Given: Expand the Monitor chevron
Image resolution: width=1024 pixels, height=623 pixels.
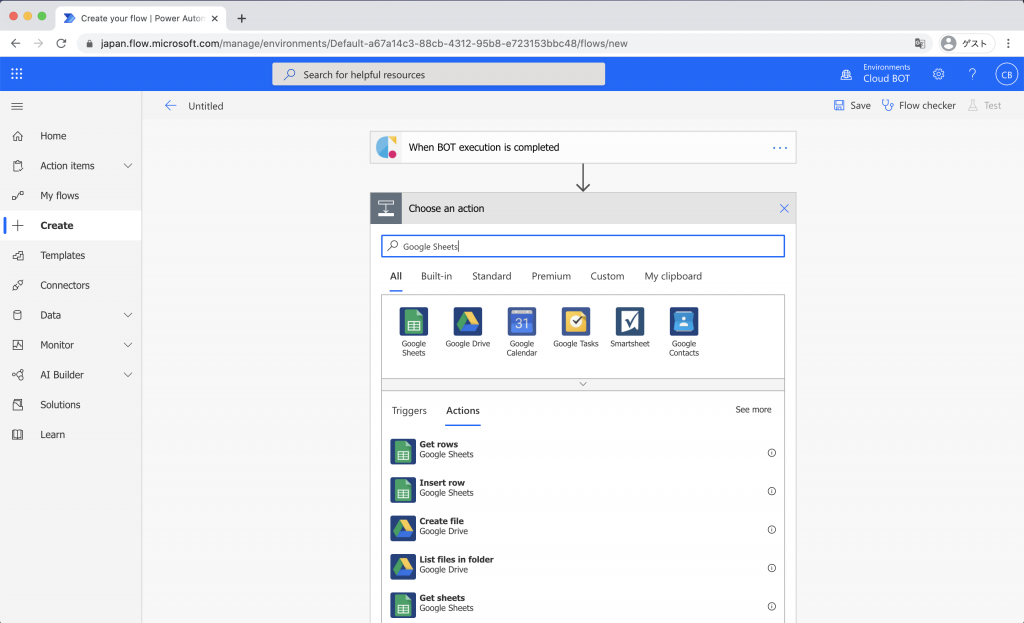Looking at the screenshot, I should (x=128, y=345).
